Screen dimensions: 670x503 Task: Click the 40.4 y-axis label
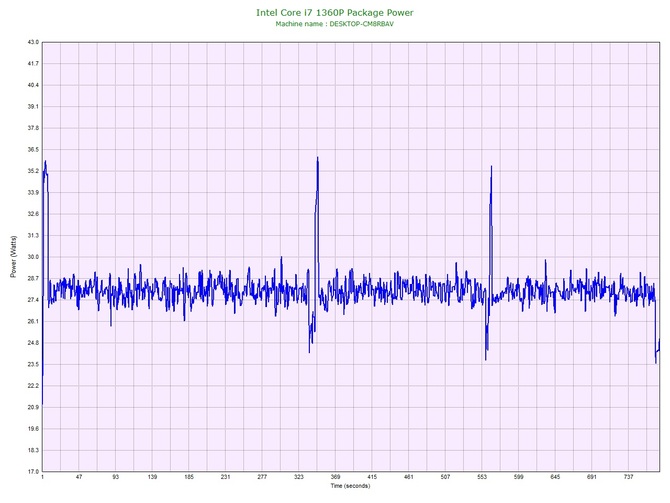coord(33,85)
